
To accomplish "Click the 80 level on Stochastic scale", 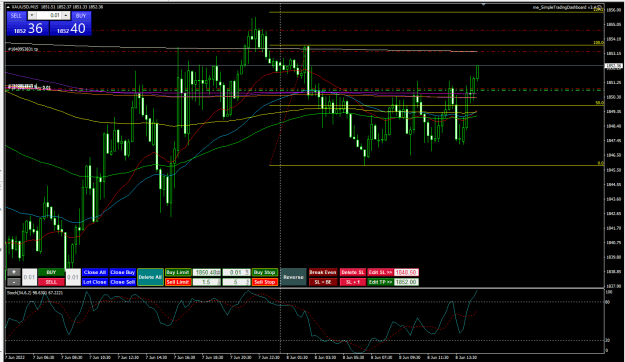I will pos(608,302).
